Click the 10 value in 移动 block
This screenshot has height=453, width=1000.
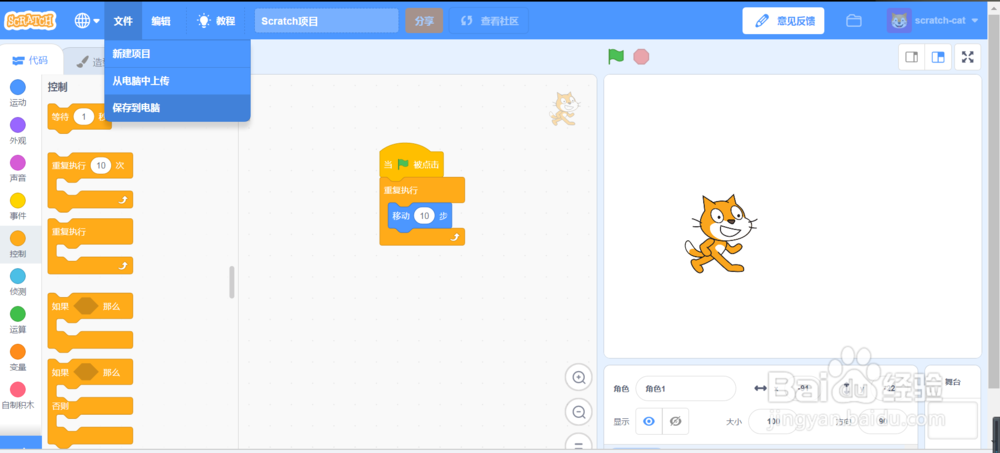point(424,216)
